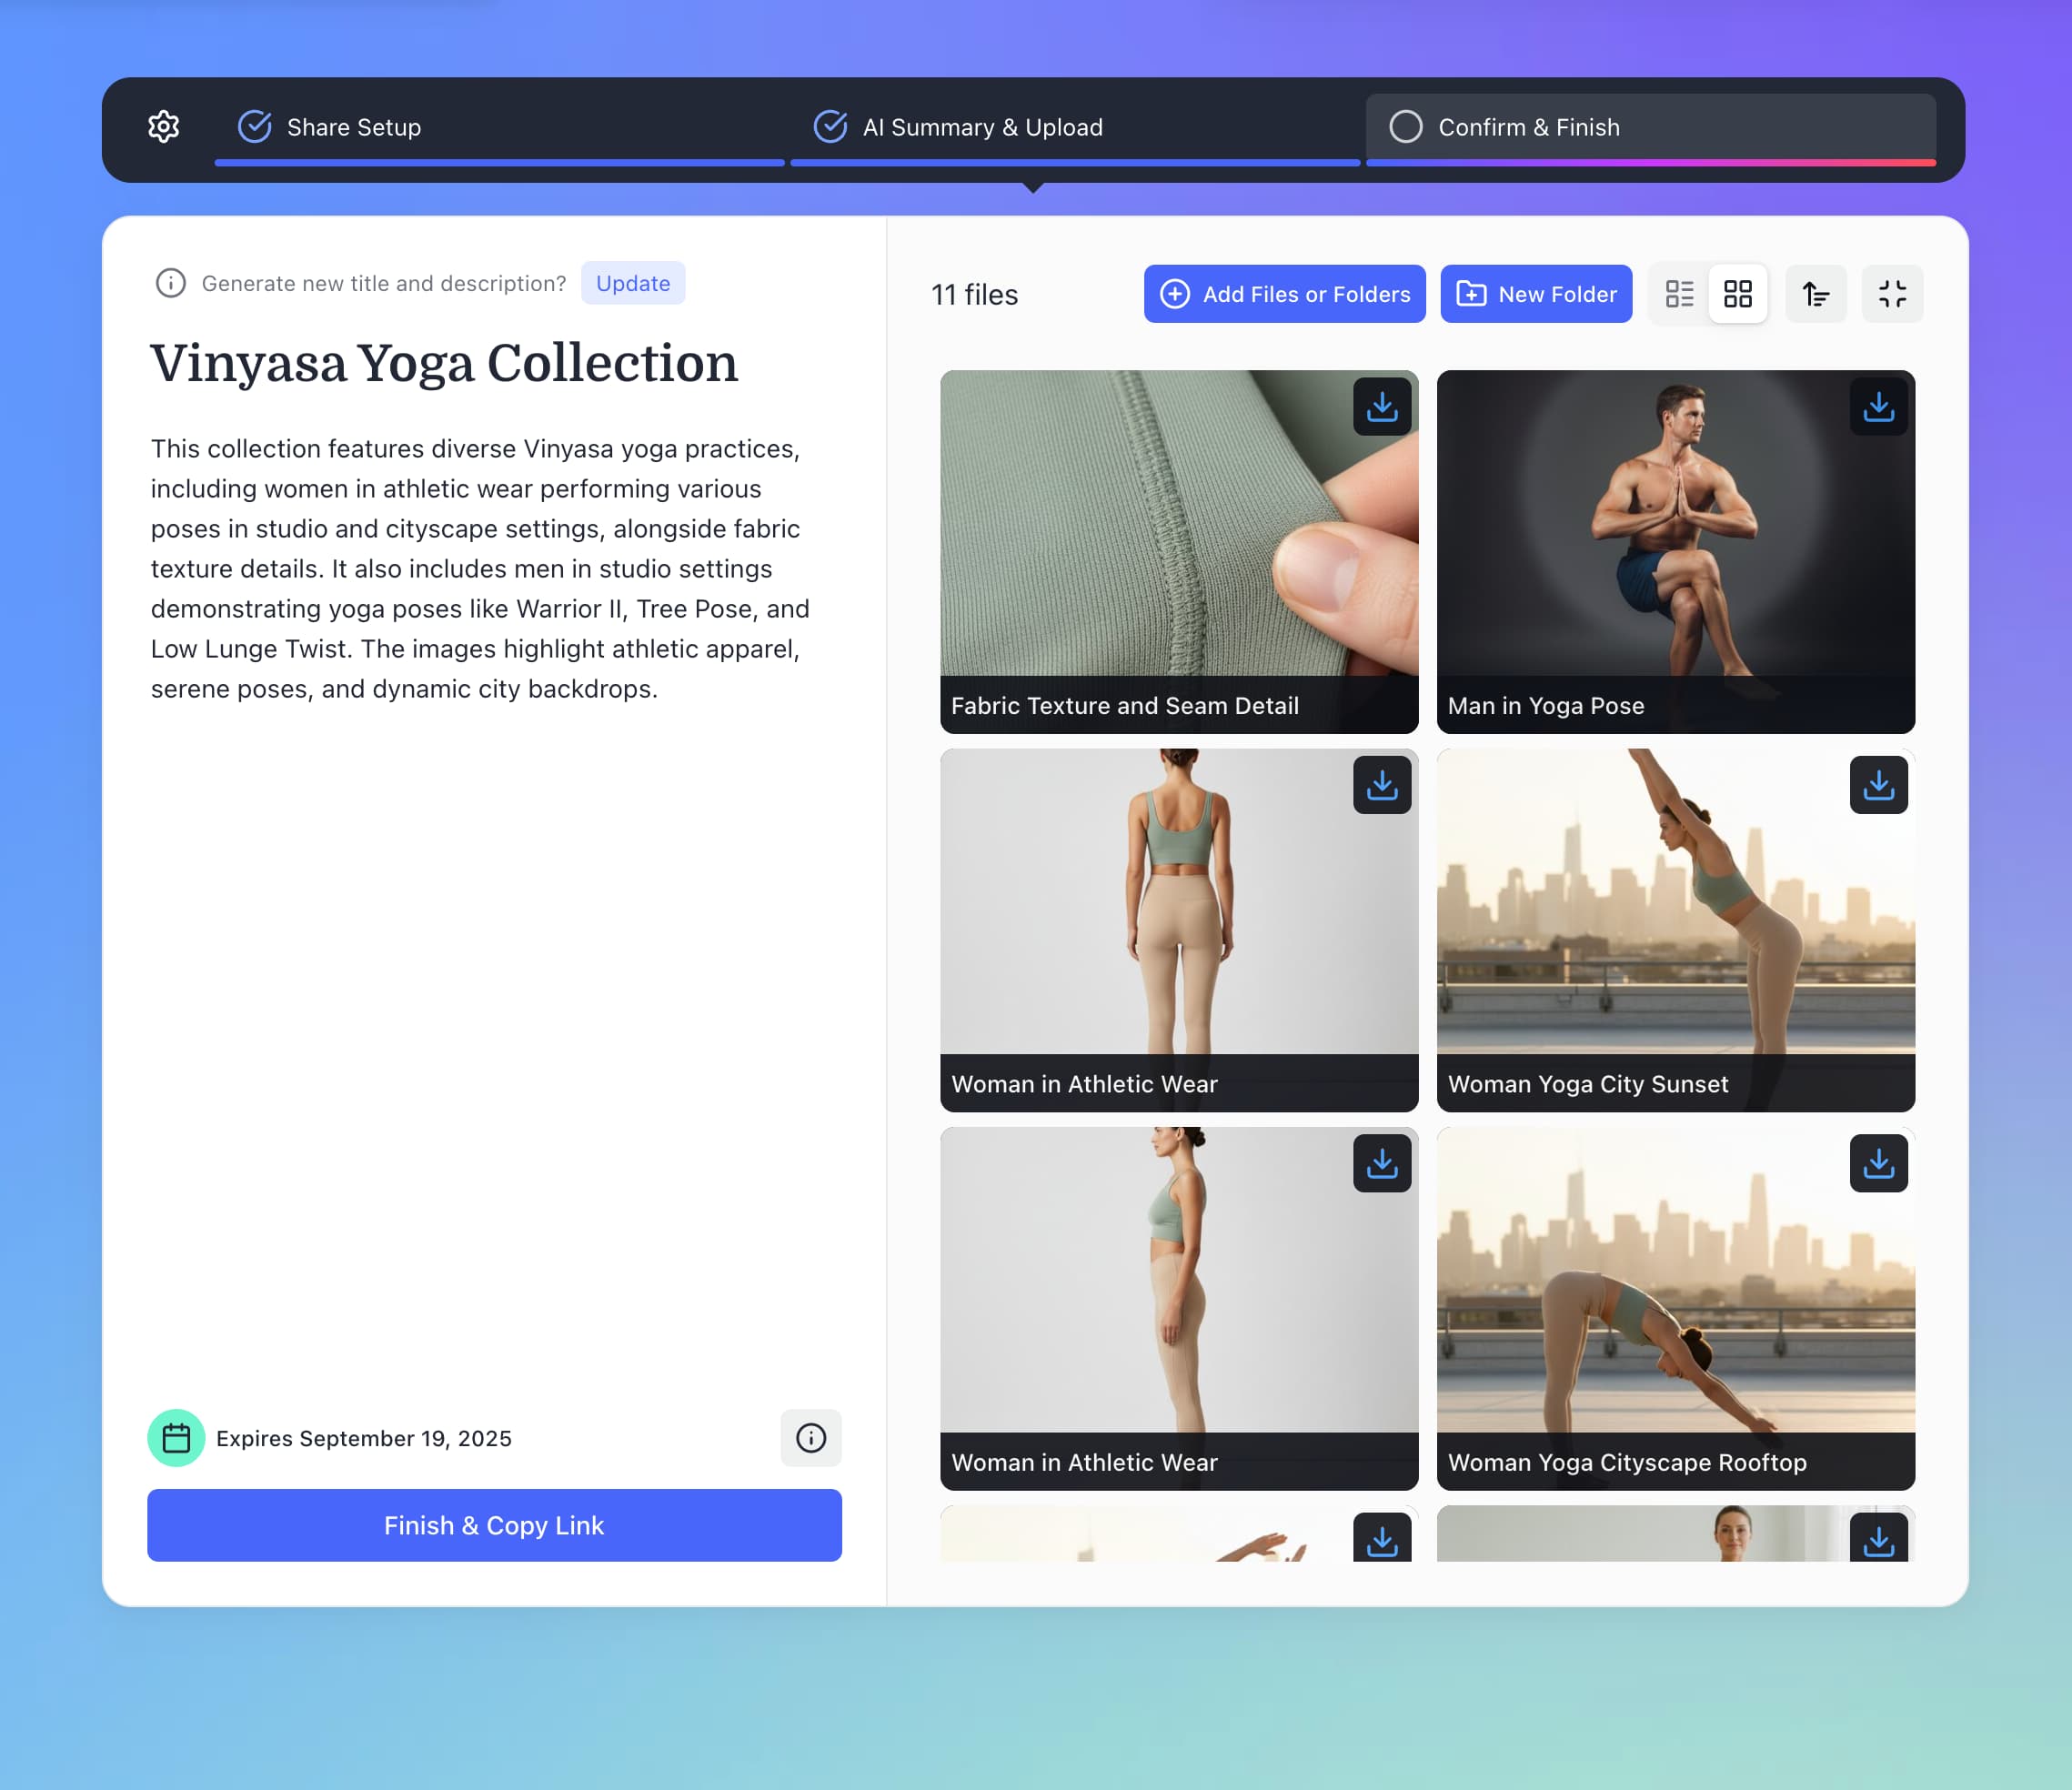This screenshot has height=1790, width=2072.
Task: Select the Confirm & Finish step
Action: click(x=1651, y=128)
